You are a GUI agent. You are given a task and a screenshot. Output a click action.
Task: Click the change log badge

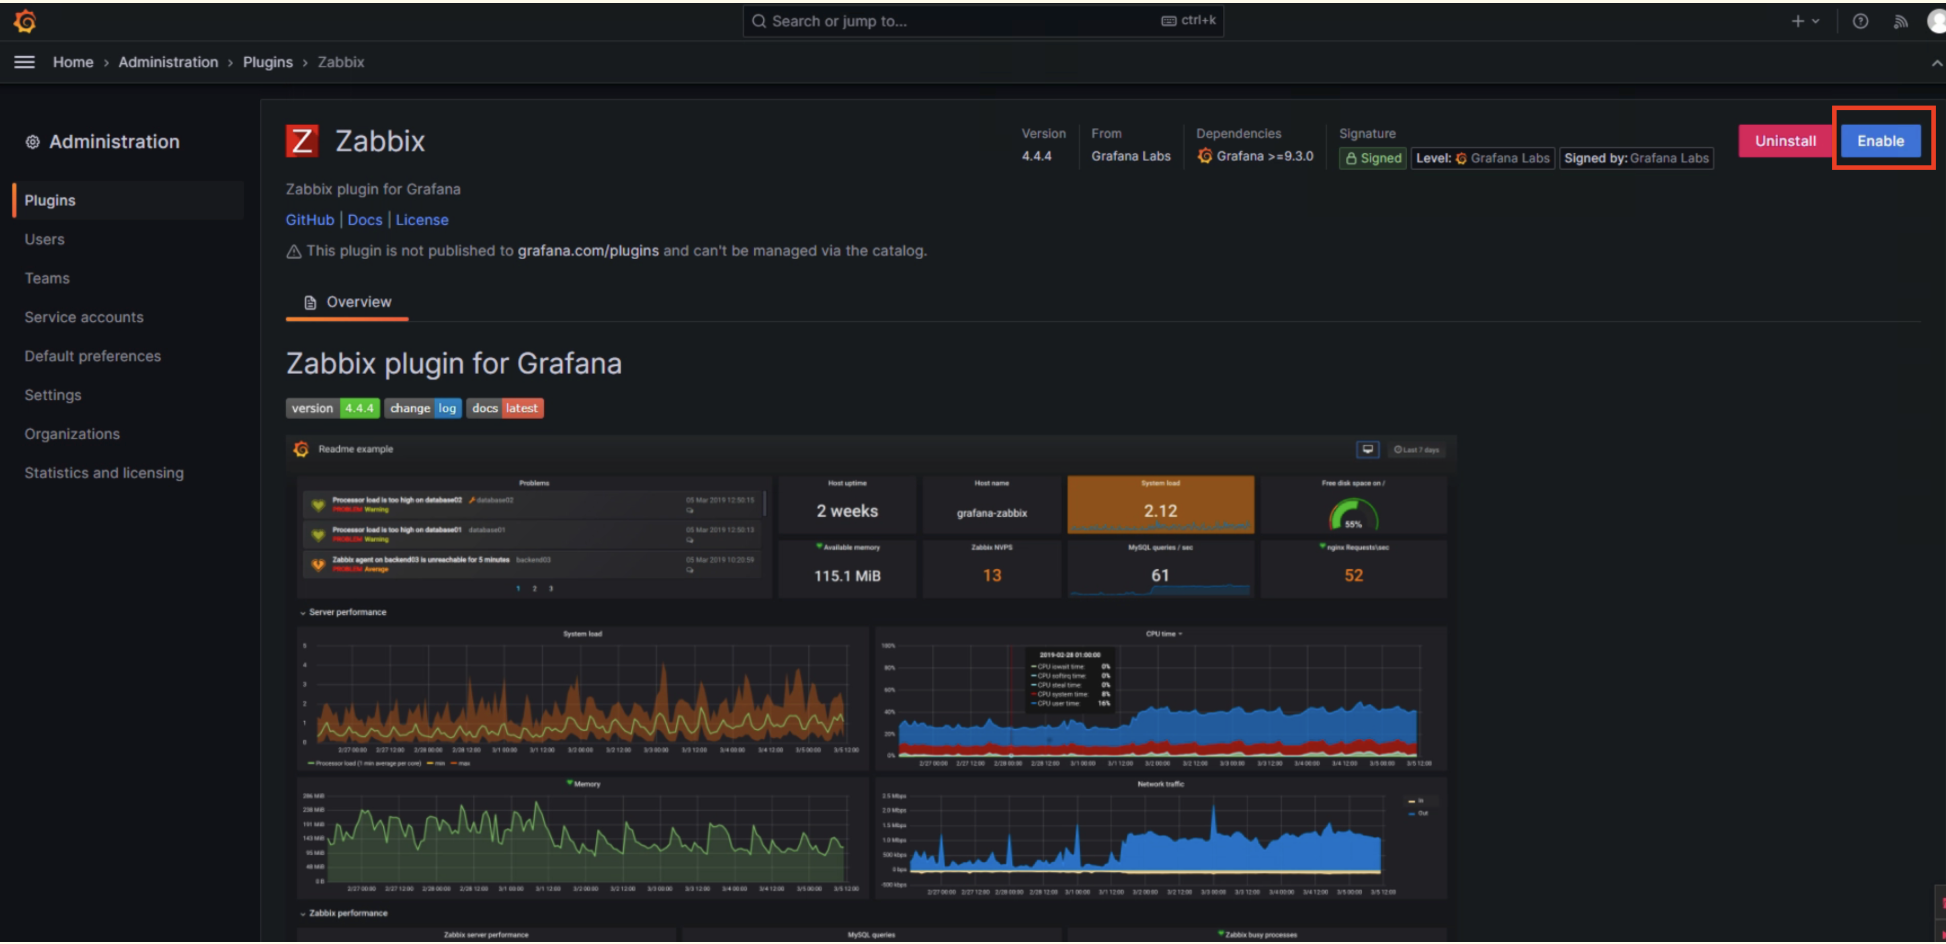[423, 408]
